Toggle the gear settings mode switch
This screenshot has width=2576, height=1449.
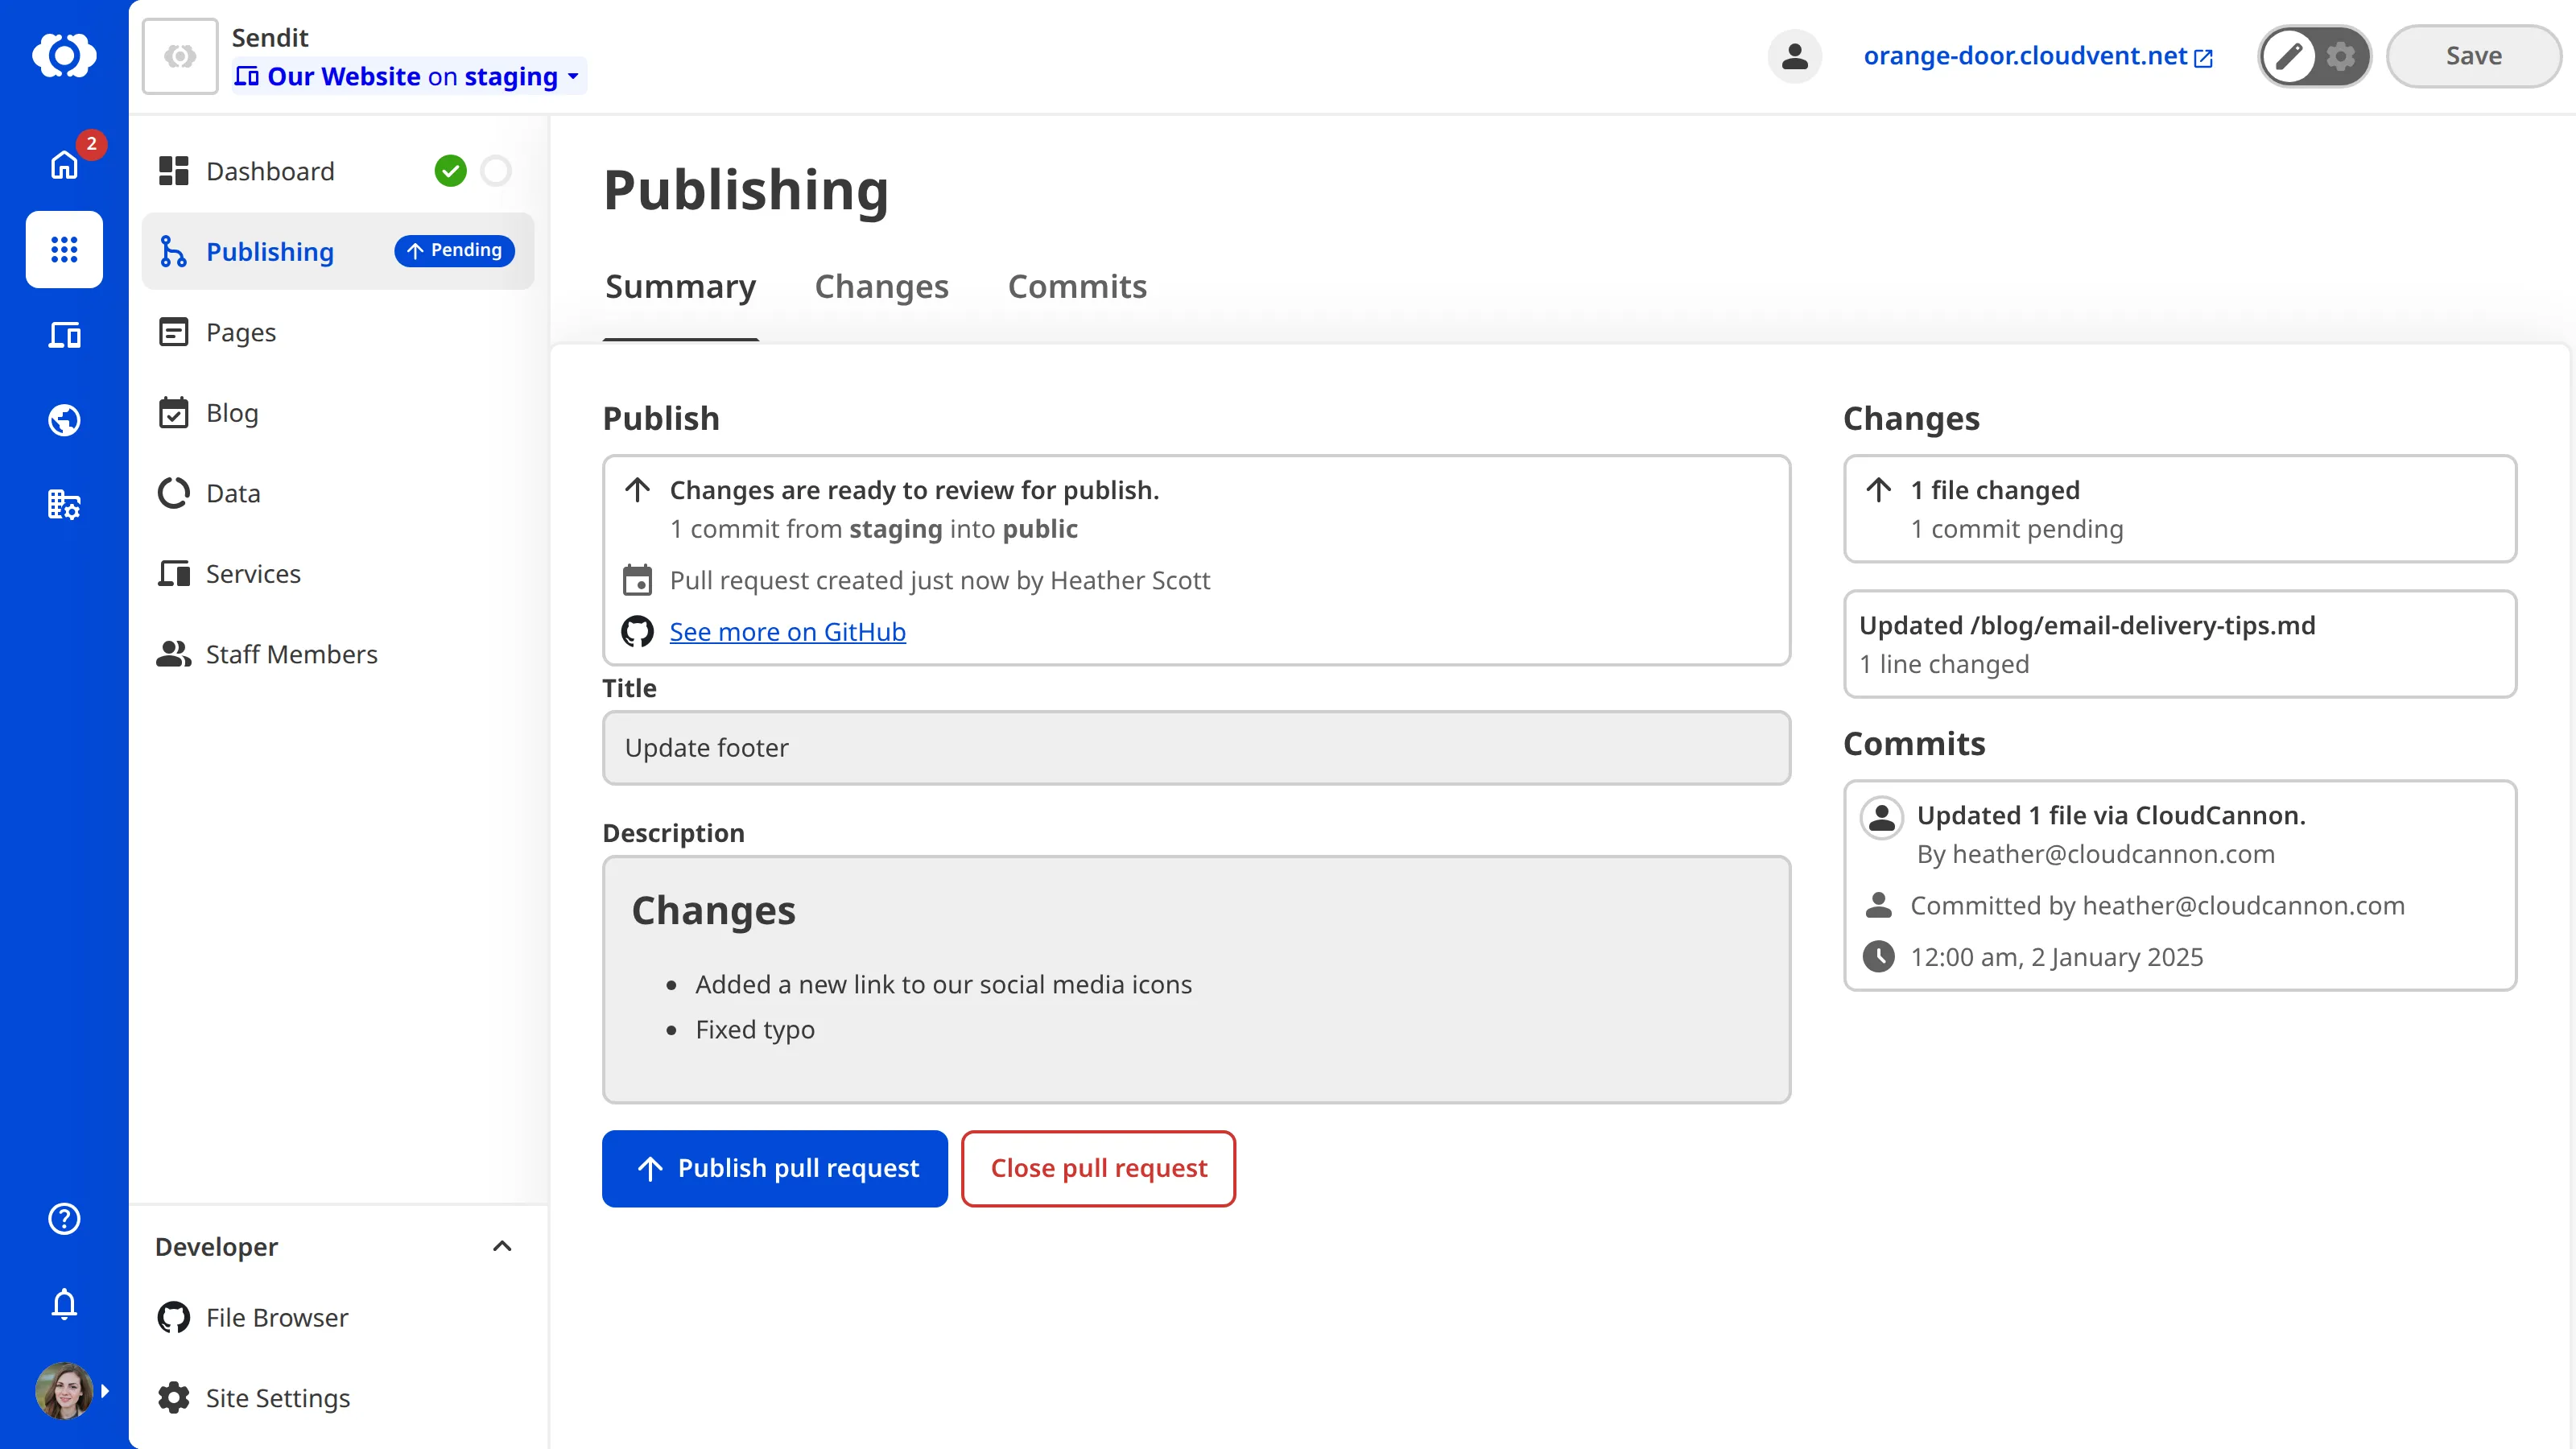coord(2340,56)
